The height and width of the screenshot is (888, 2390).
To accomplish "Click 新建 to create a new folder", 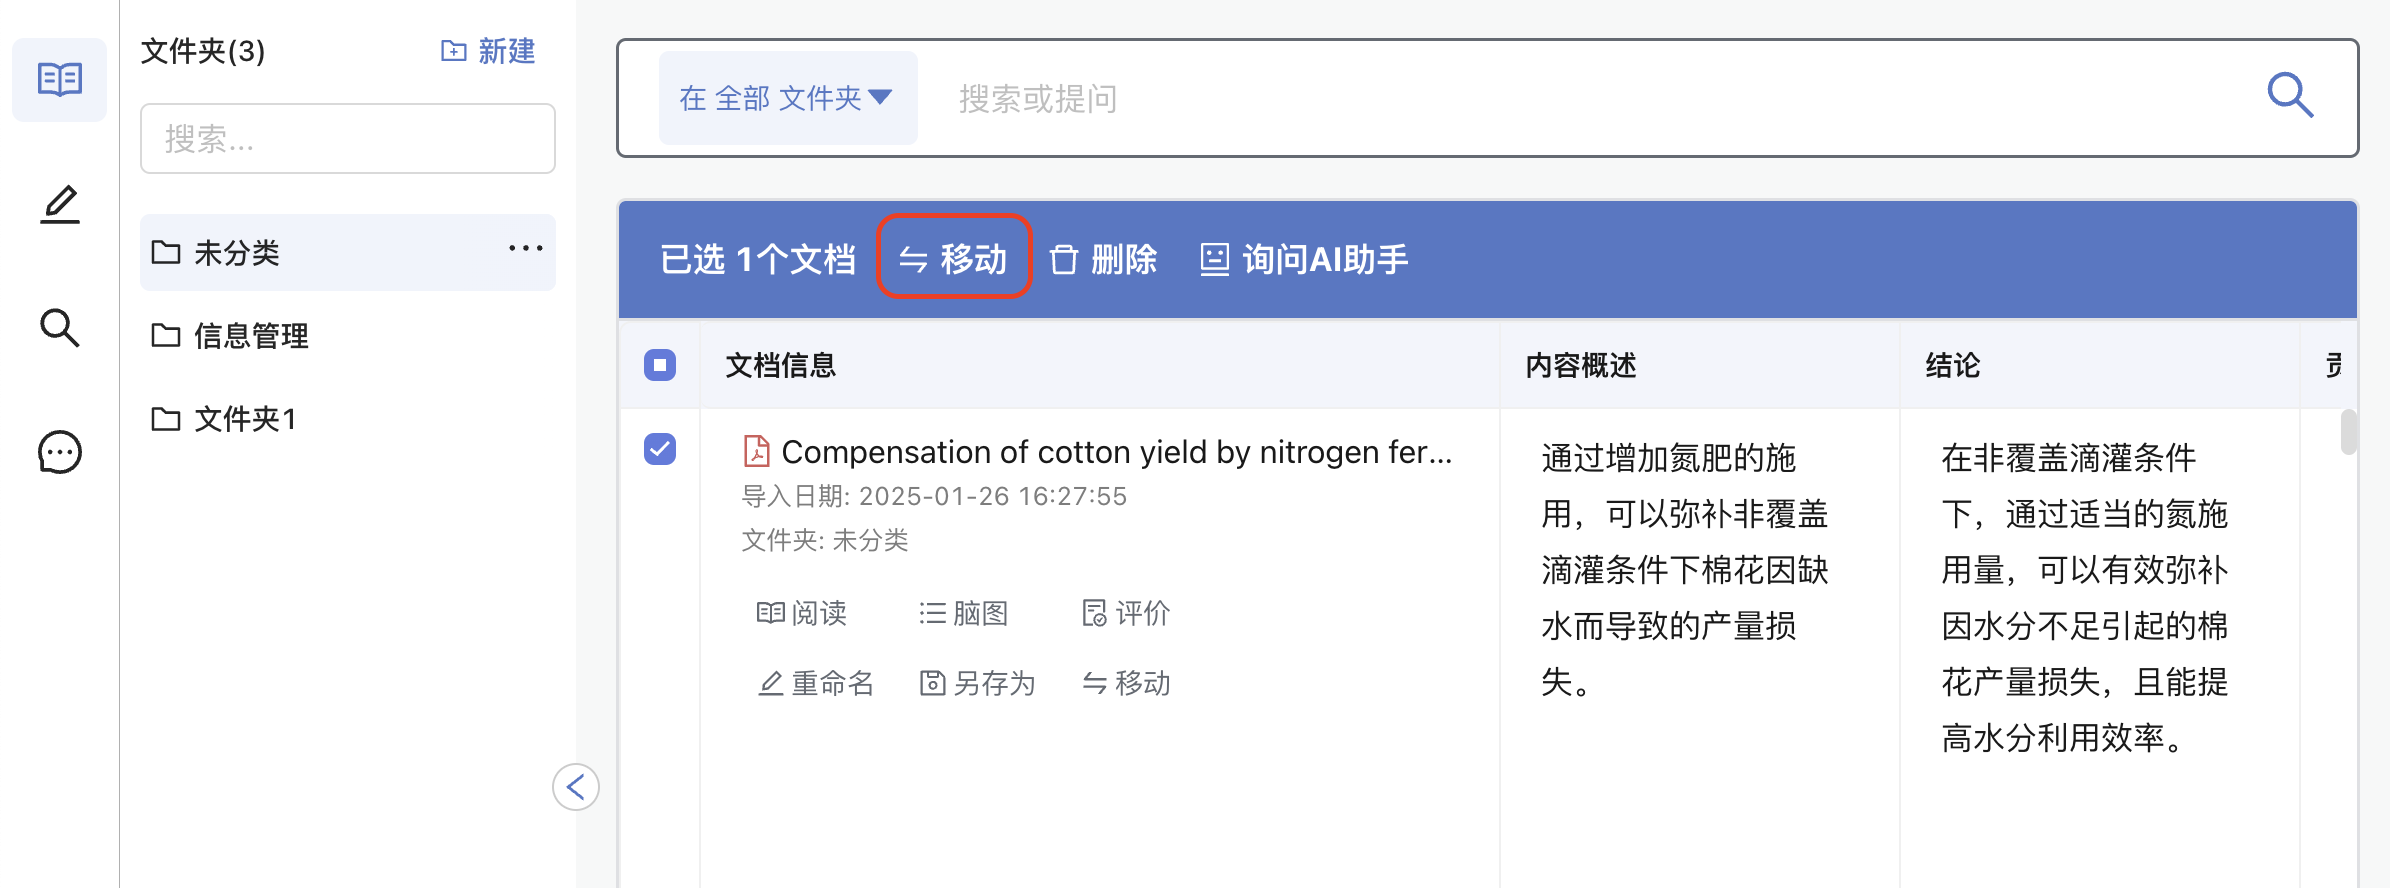I will 488,51.
